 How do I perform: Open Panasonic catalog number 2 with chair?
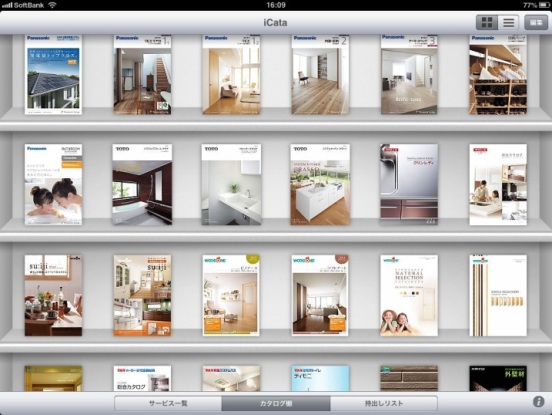tap(320, 74)
